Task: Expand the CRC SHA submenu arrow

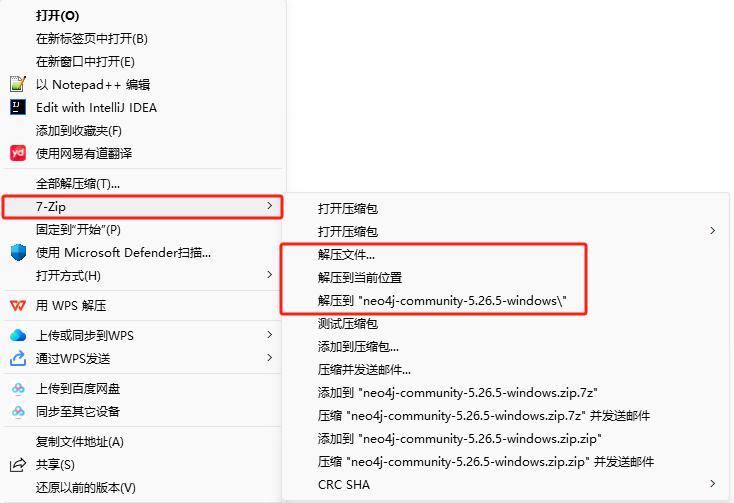Action: point(712,484)
